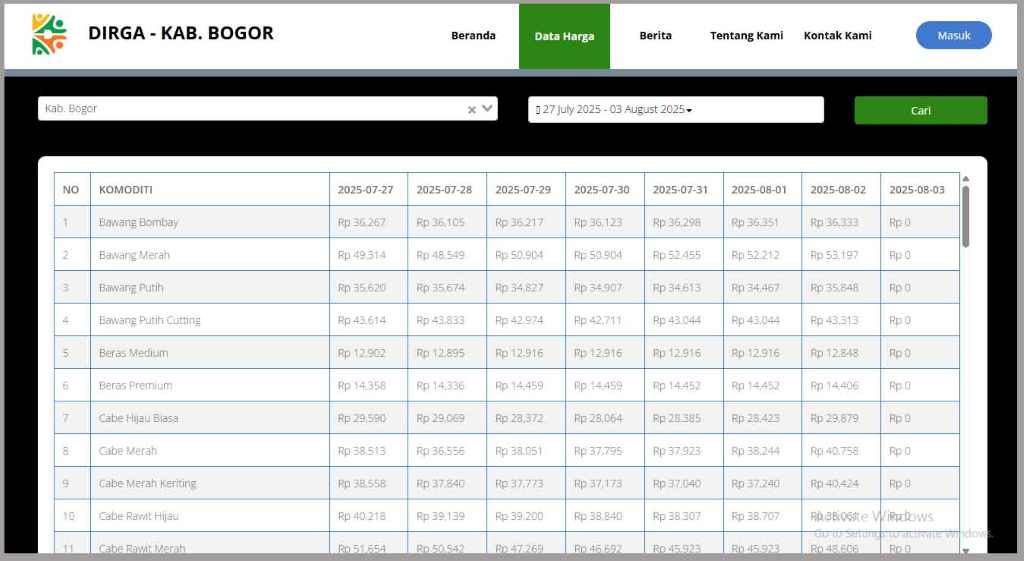Viewport: 1024px width, 561px height.
Task: Click the Rp 38.307 price cell
Action: [684, 516]
